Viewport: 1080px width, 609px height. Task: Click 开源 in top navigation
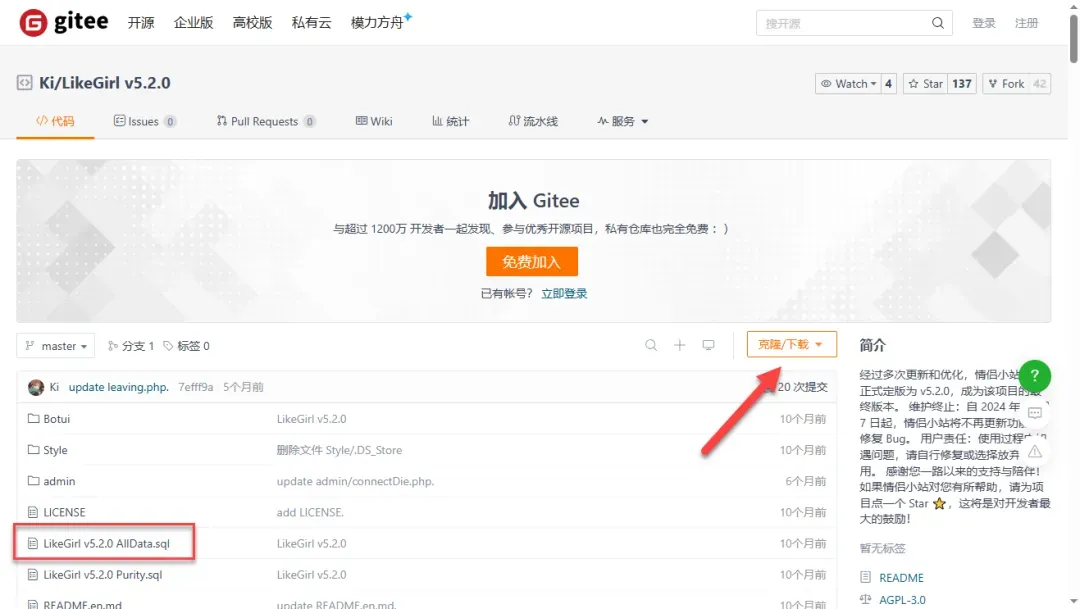pos(141,23)
